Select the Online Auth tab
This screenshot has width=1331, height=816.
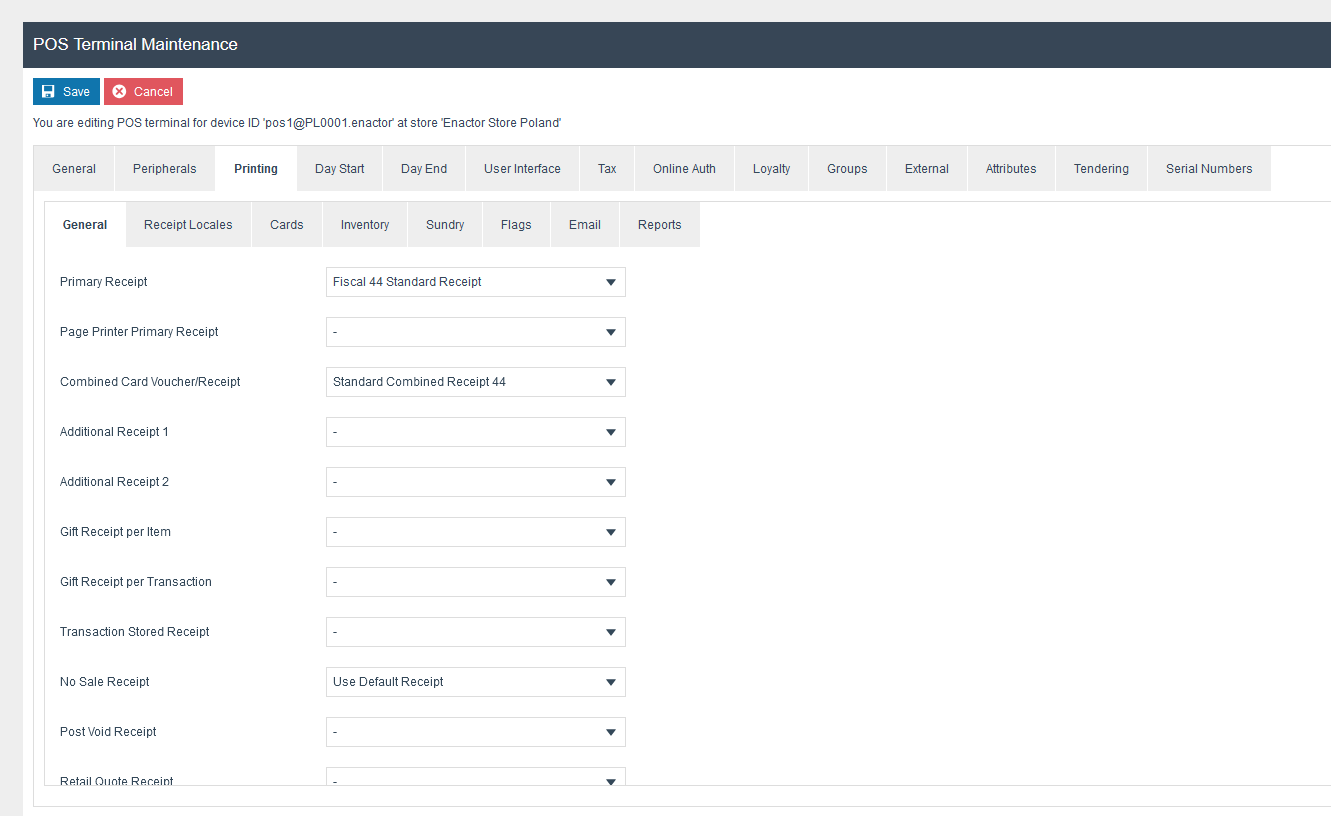(x=684, y=169)
